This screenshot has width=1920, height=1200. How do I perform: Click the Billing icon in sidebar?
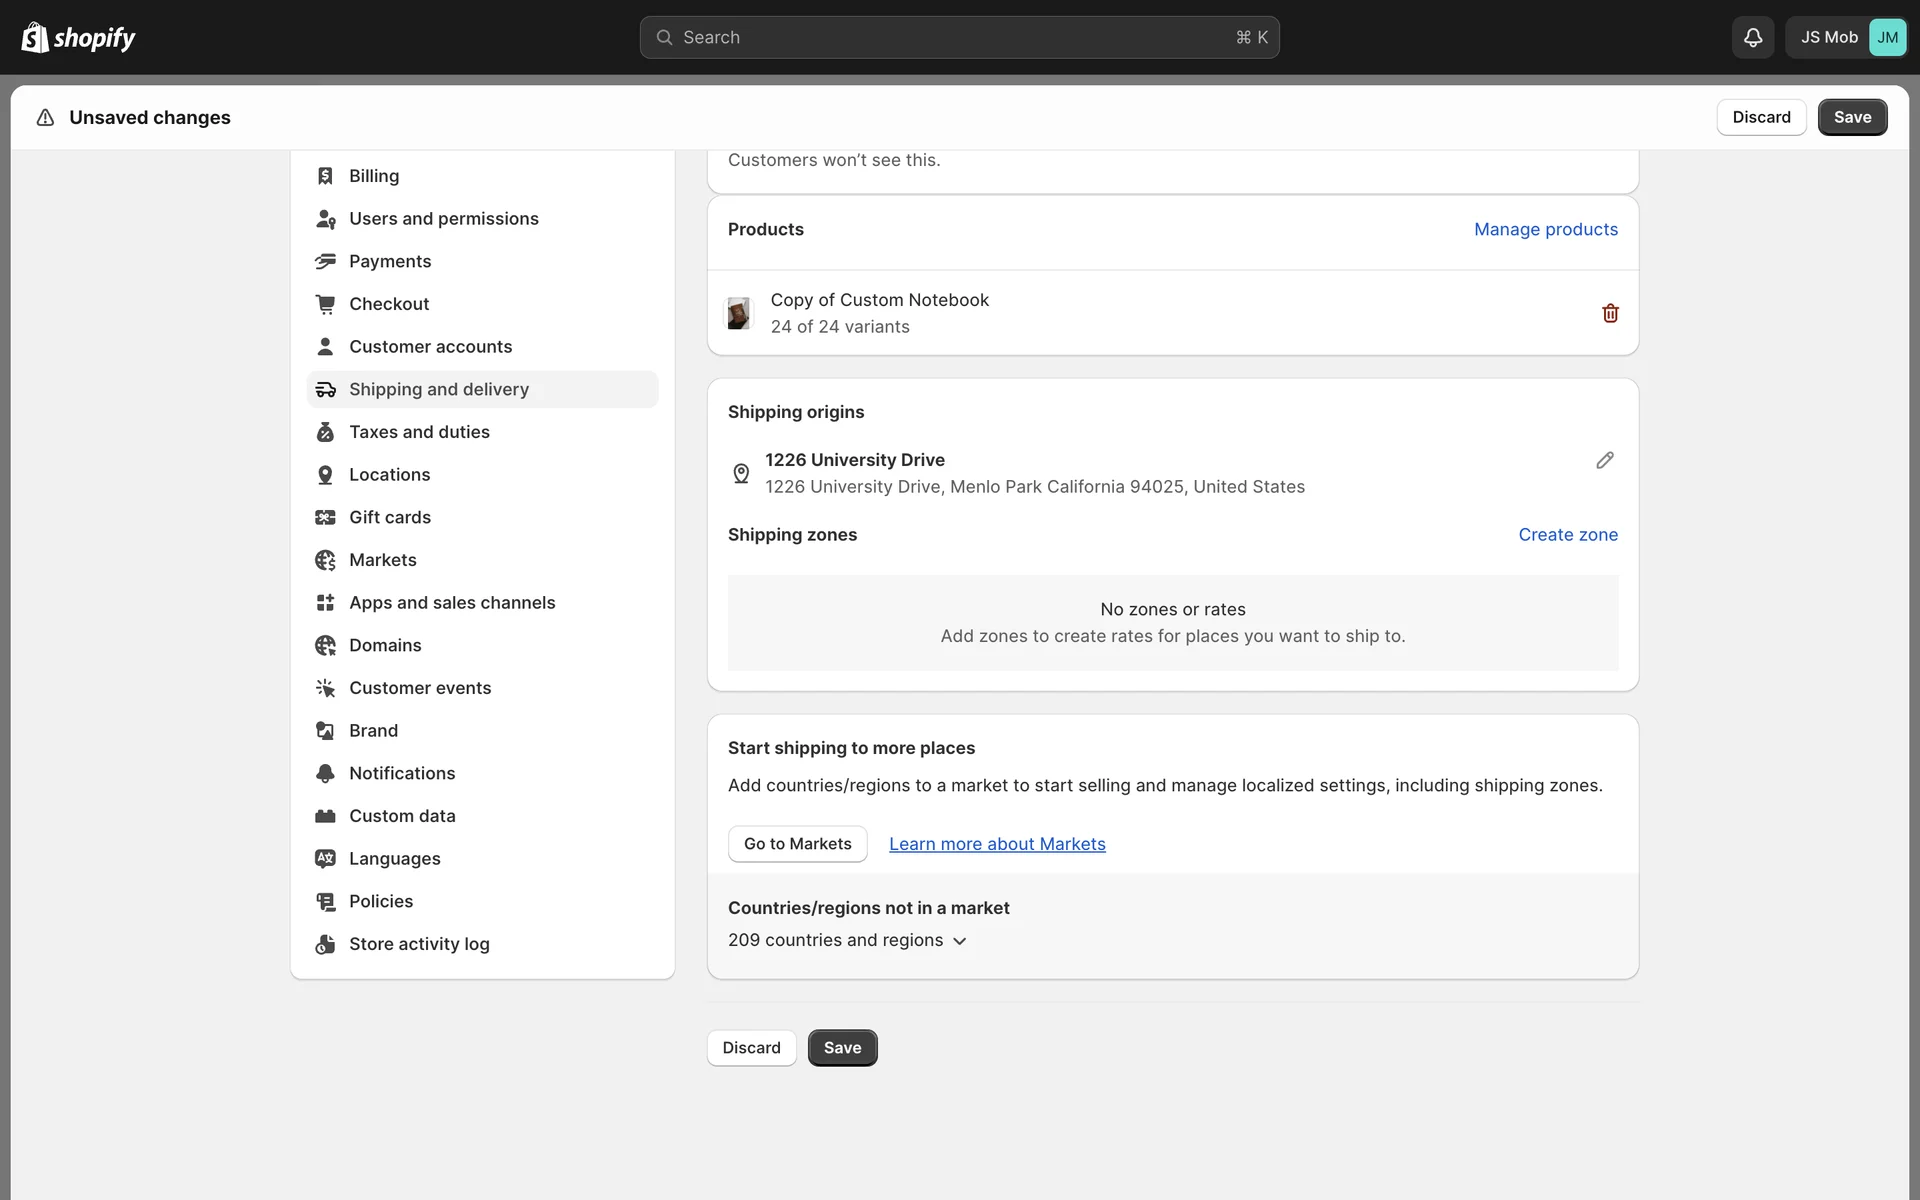click(x=325, y=176)
